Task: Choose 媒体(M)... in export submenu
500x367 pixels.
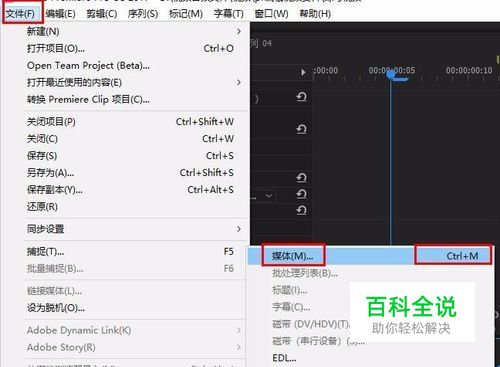Action: tap(371, 256)
